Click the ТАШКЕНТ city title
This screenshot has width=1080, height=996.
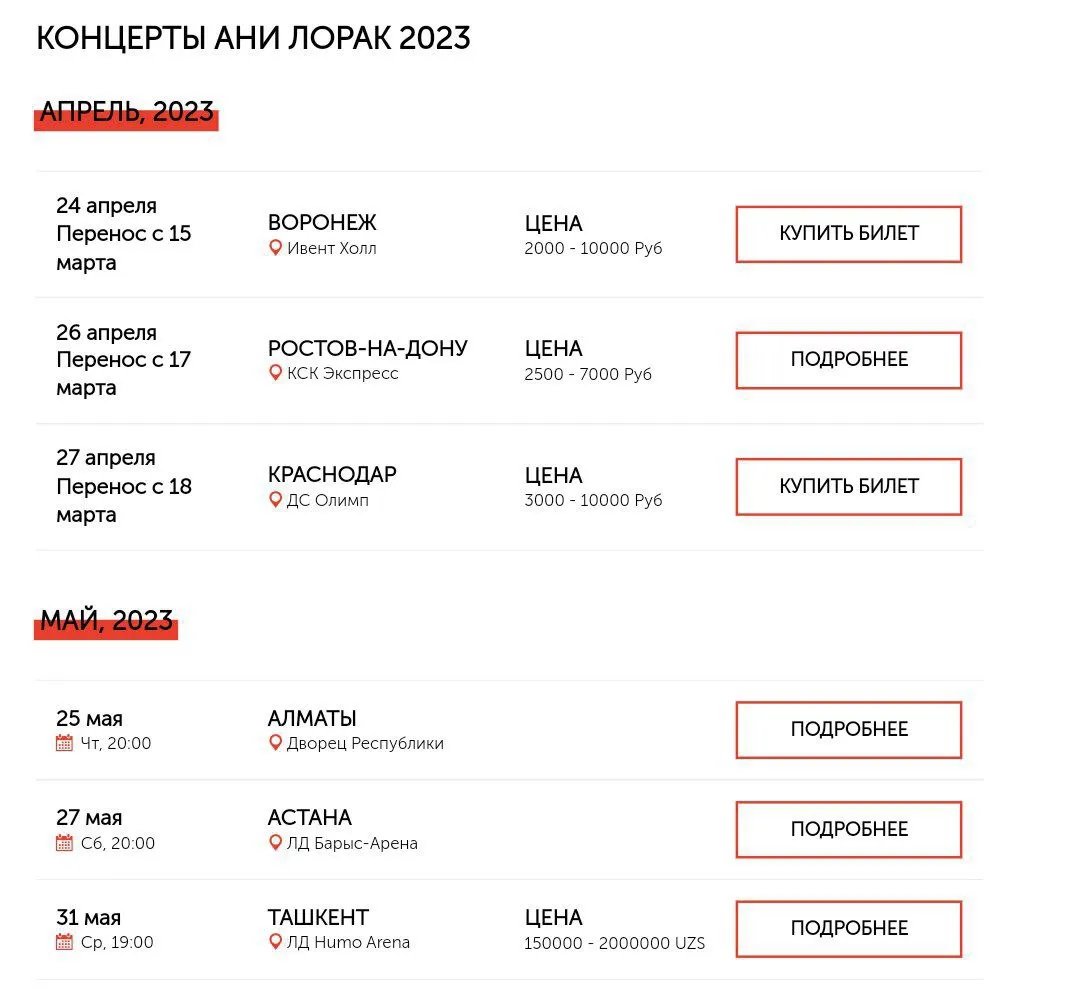click(318, 917)
